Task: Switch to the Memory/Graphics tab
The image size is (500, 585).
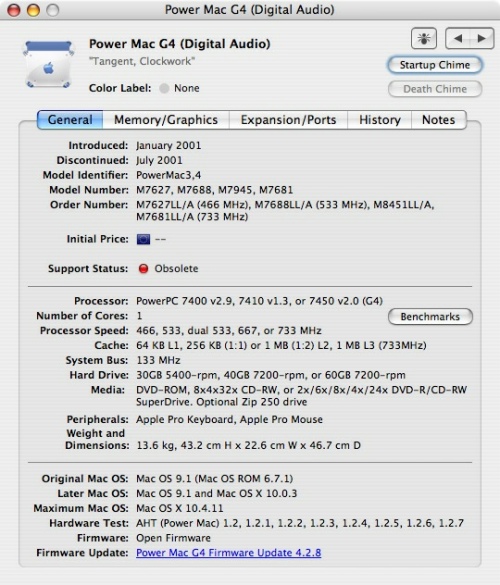Action: (166, 120)
